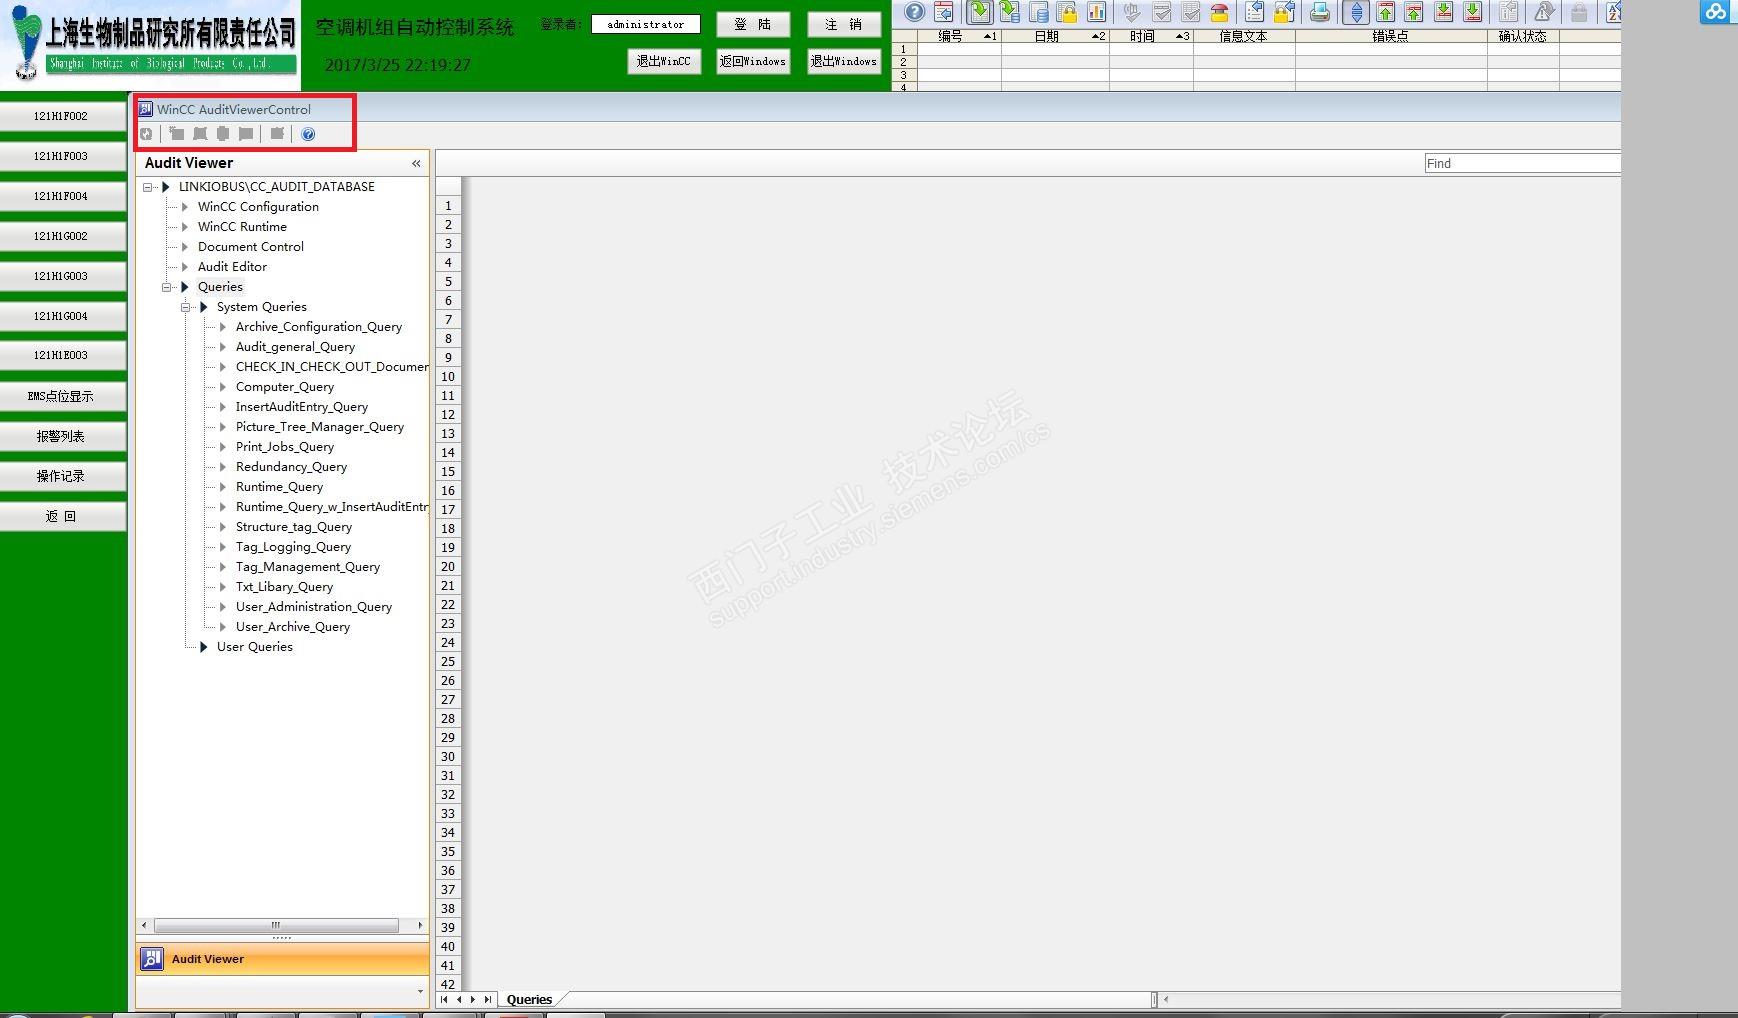Sort alarms by the 编号 column header
Screen dimensions: 1738x1018
point(959,36)
